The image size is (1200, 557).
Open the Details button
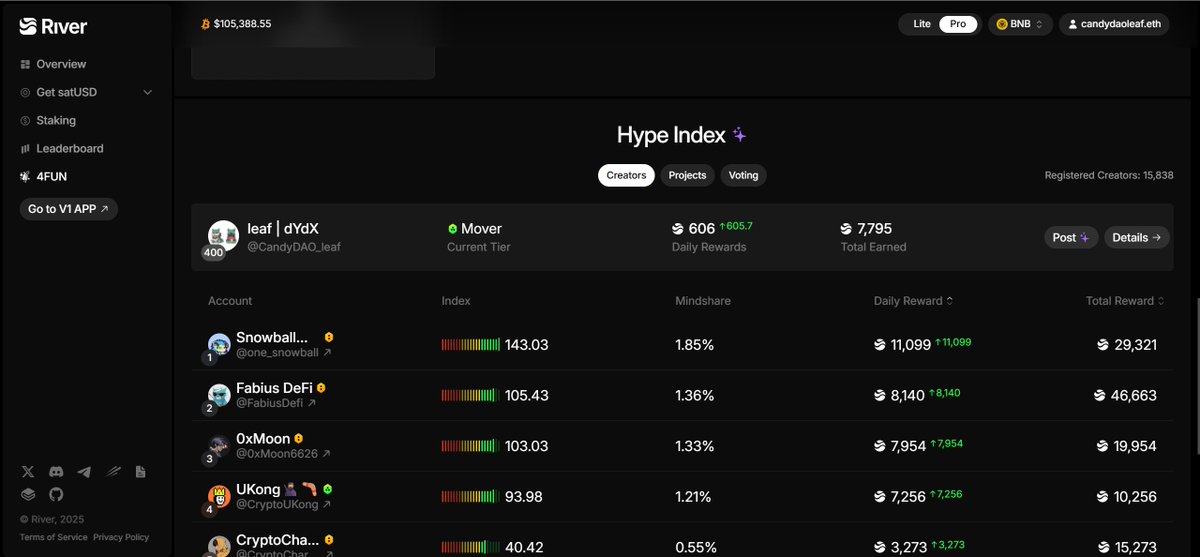click(x=1137, y=237)
